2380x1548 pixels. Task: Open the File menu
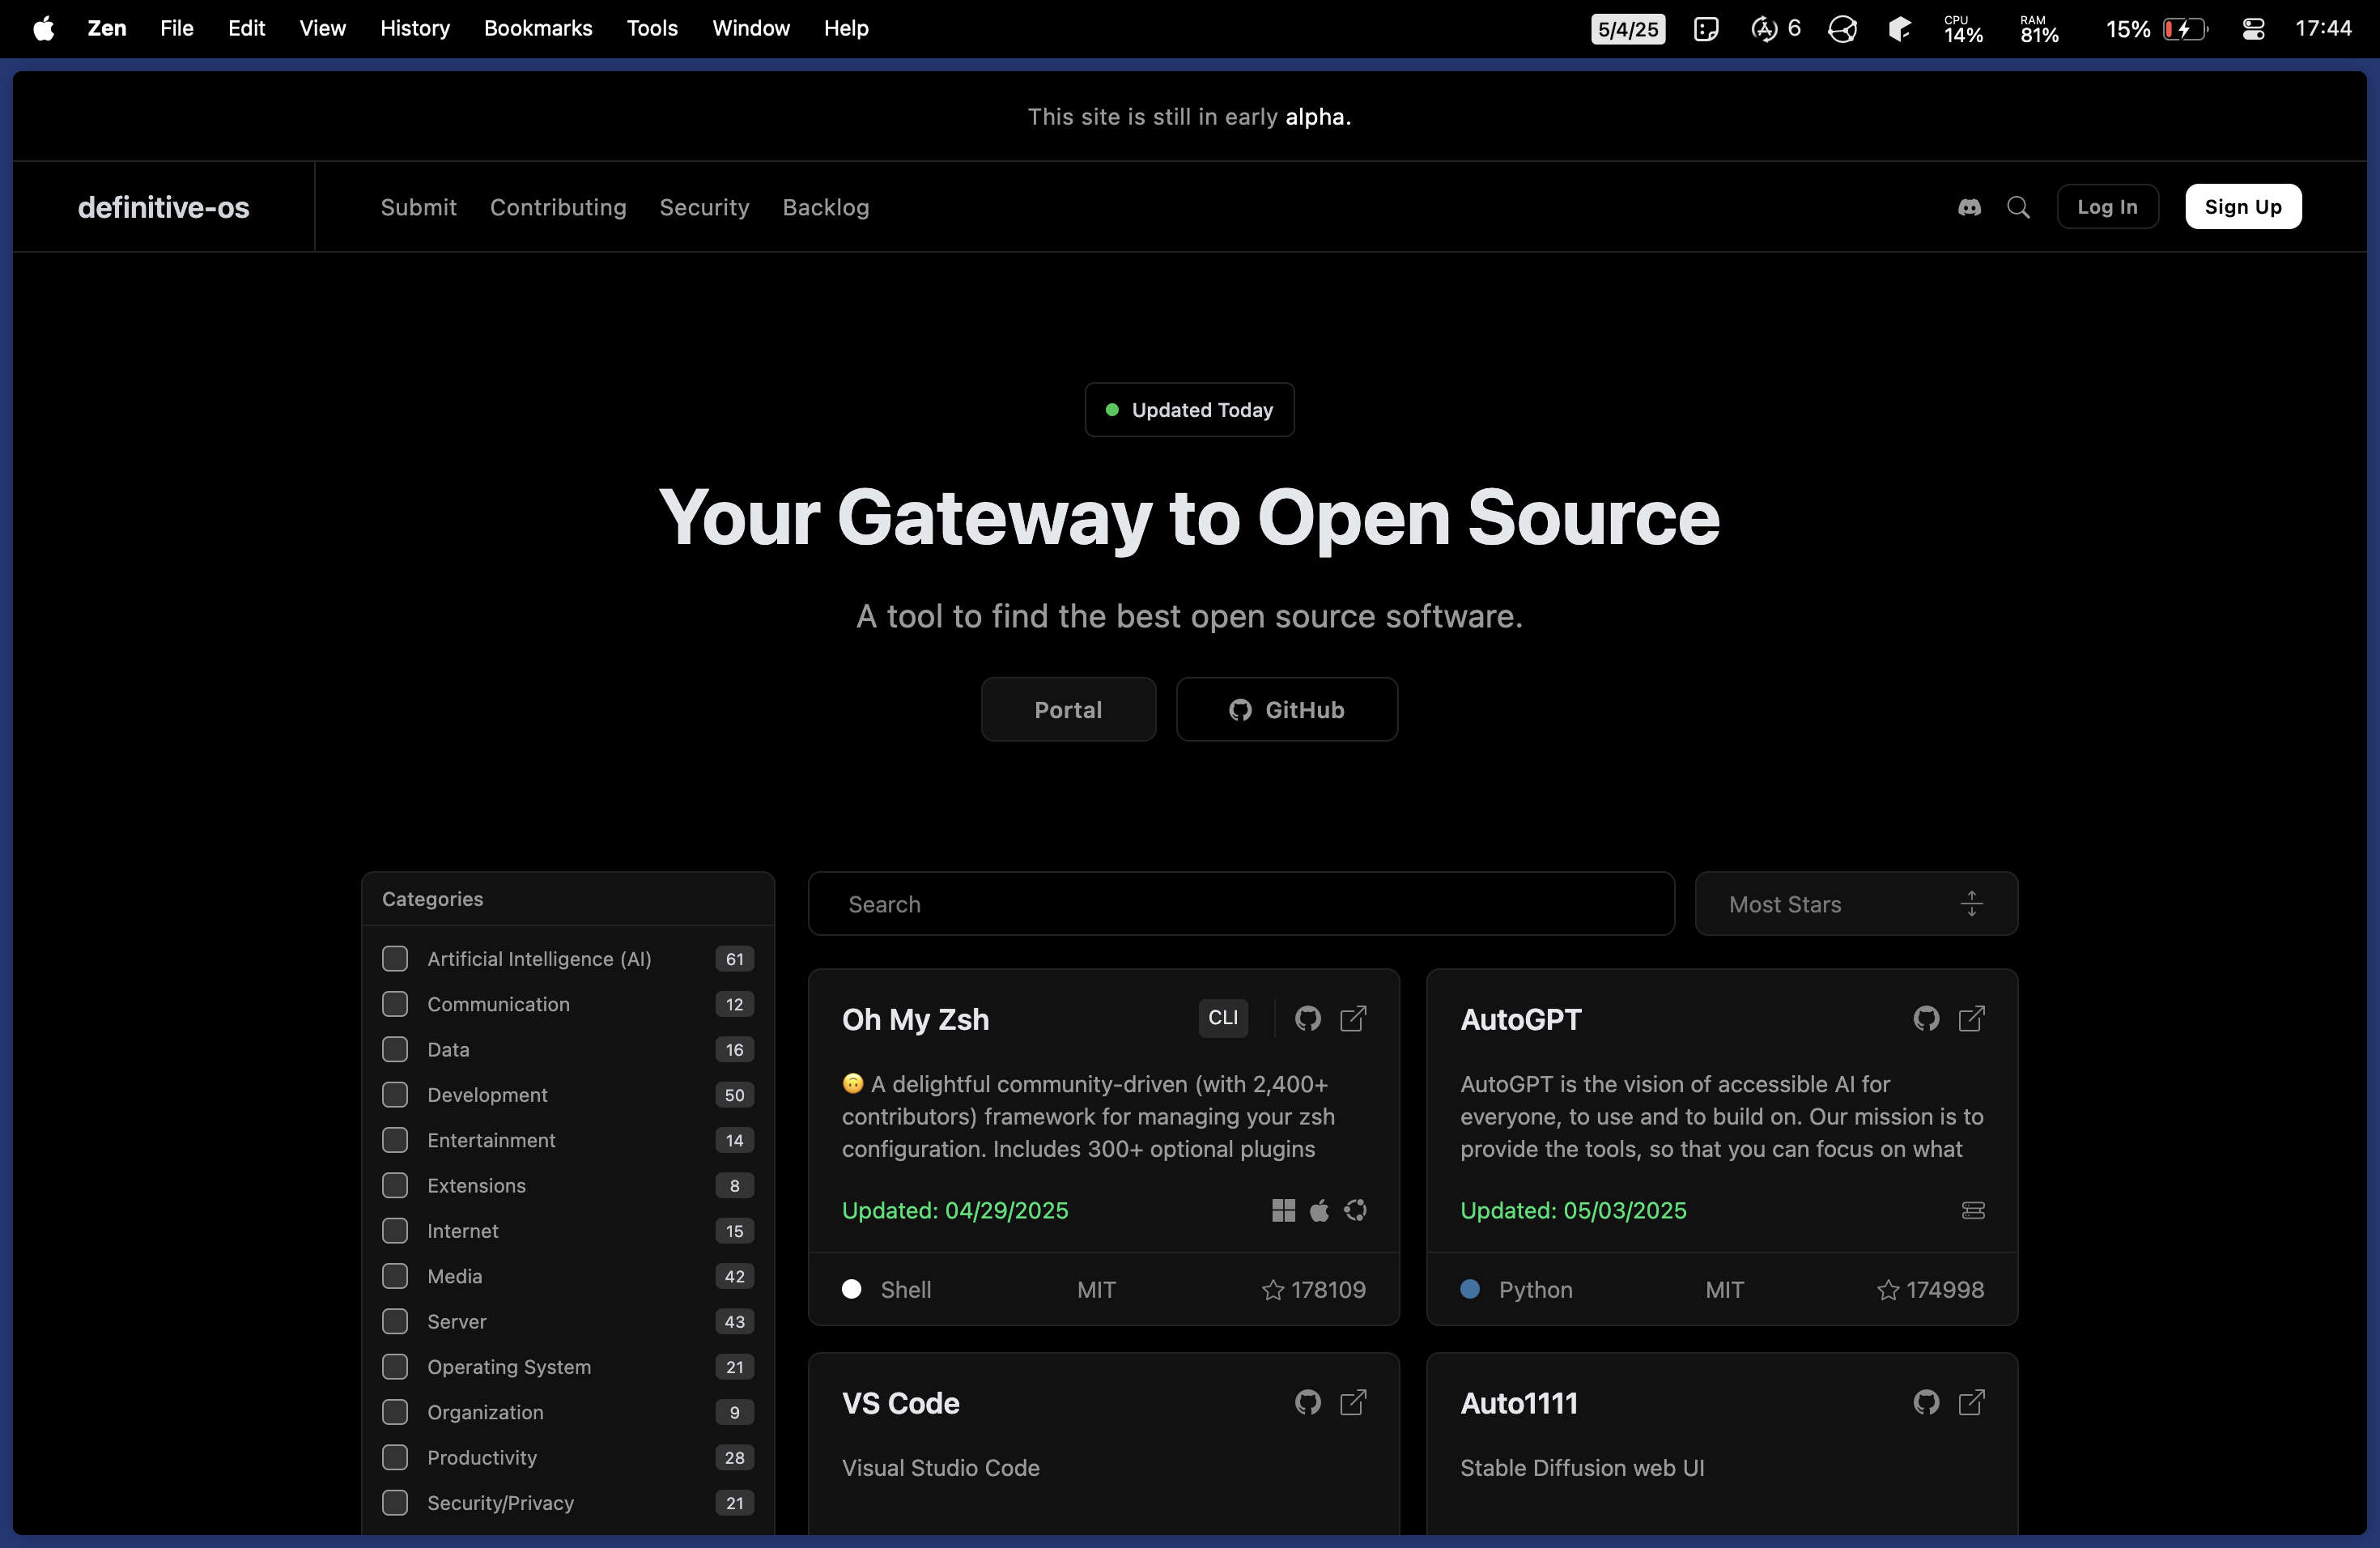click(x=176, y=28)
